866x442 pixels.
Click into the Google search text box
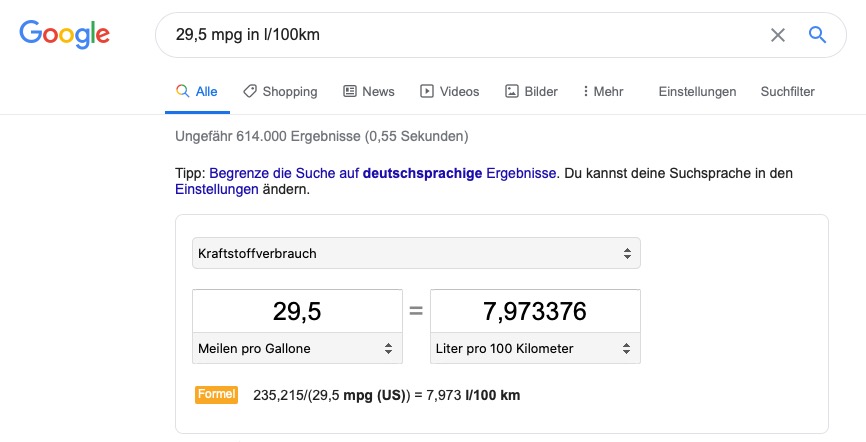click(x=460, y=35)
